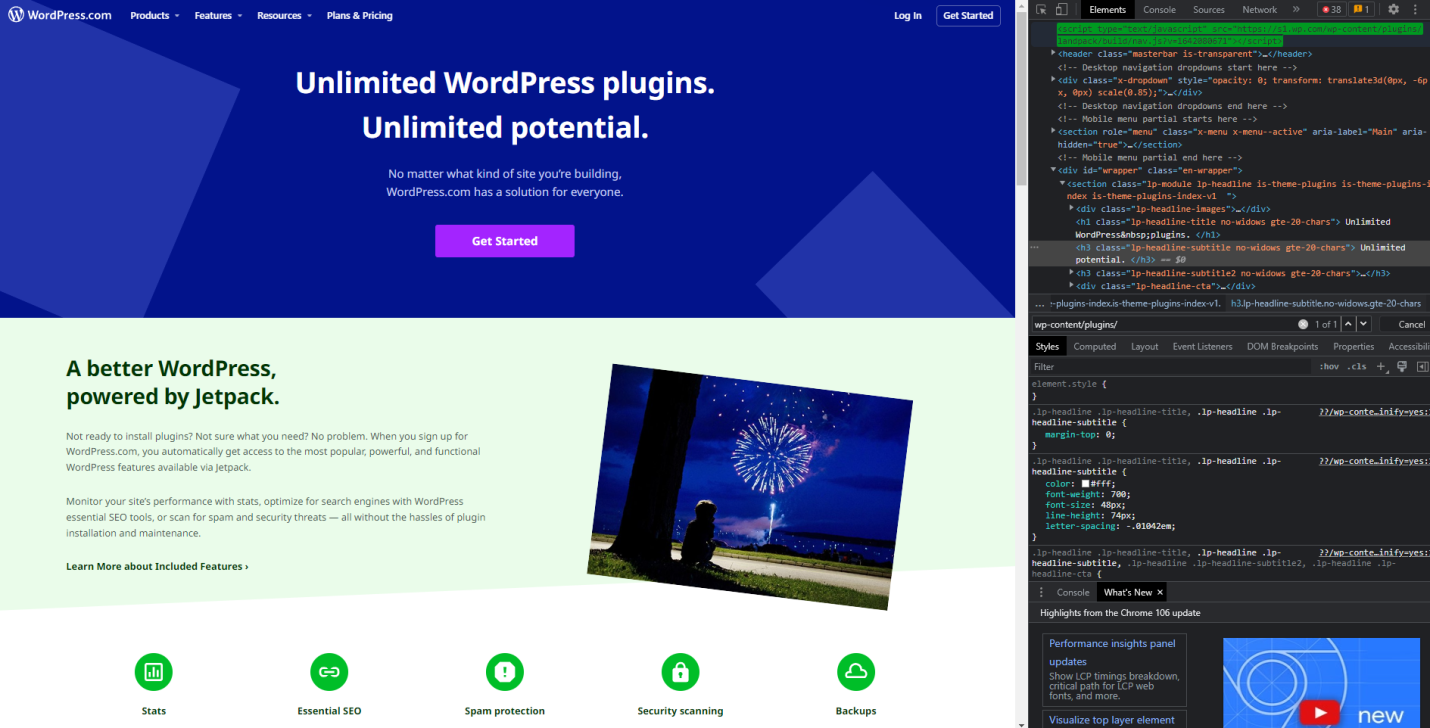This screenshot has width=1430, height=728.
Task: Toggle the computed styles sidebar icon
Action: tap(1422, 367)
